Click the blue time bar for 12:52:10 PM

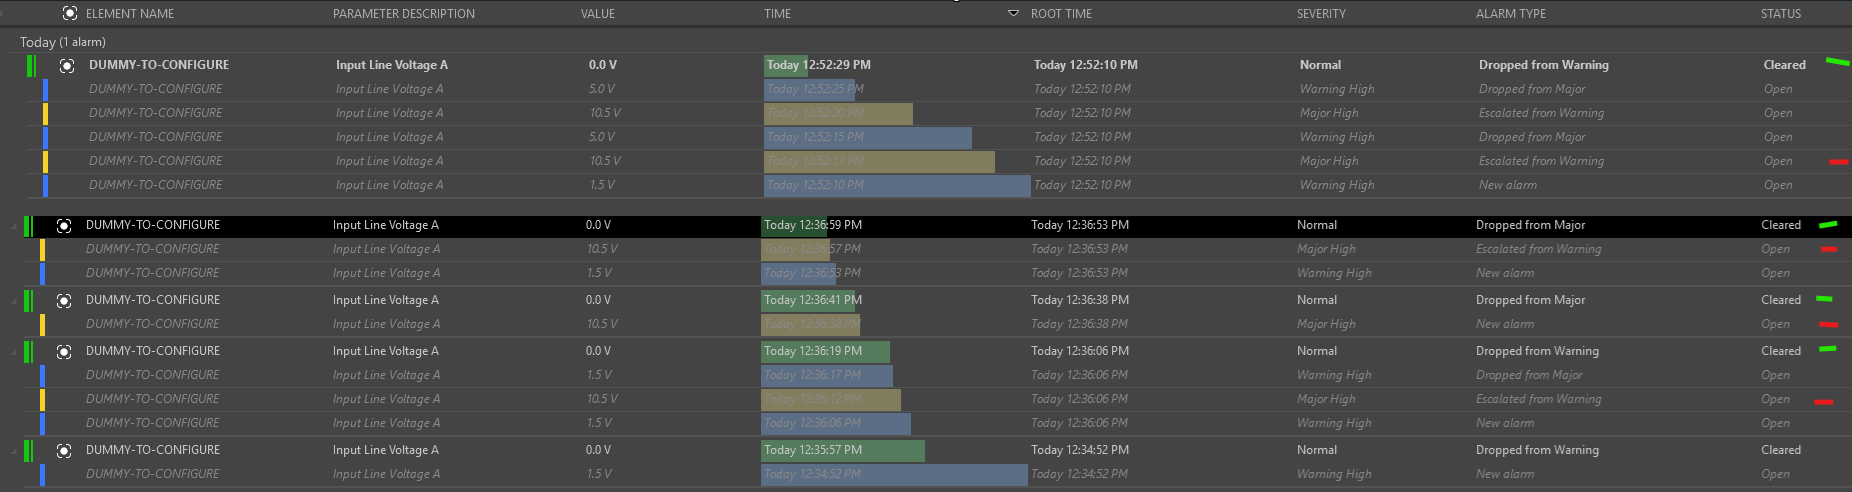point(896,186)
